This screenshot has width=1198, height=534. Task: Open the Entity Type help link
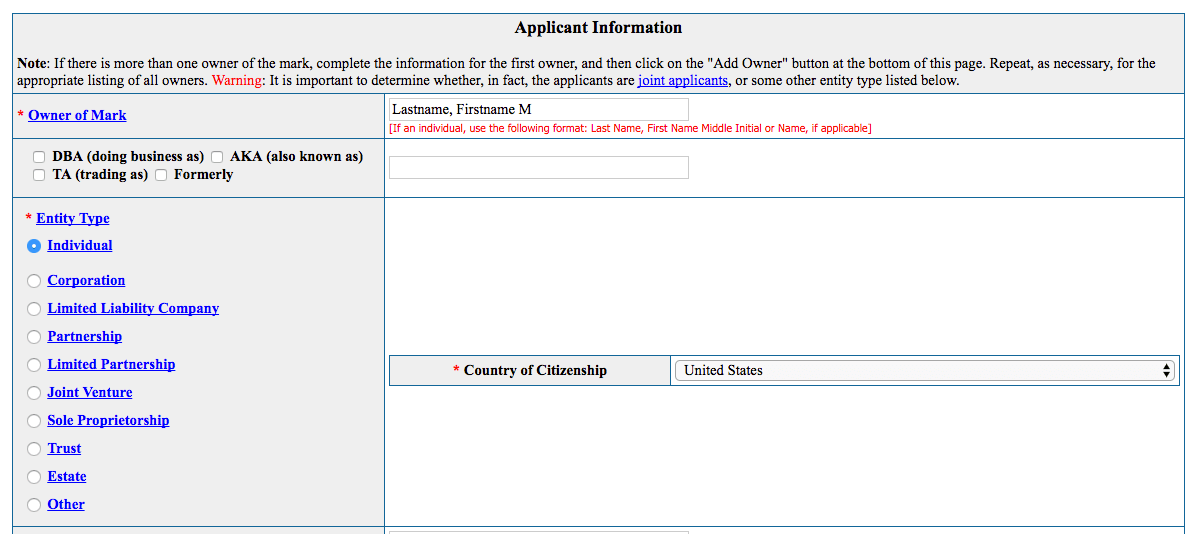pos(73,218)
